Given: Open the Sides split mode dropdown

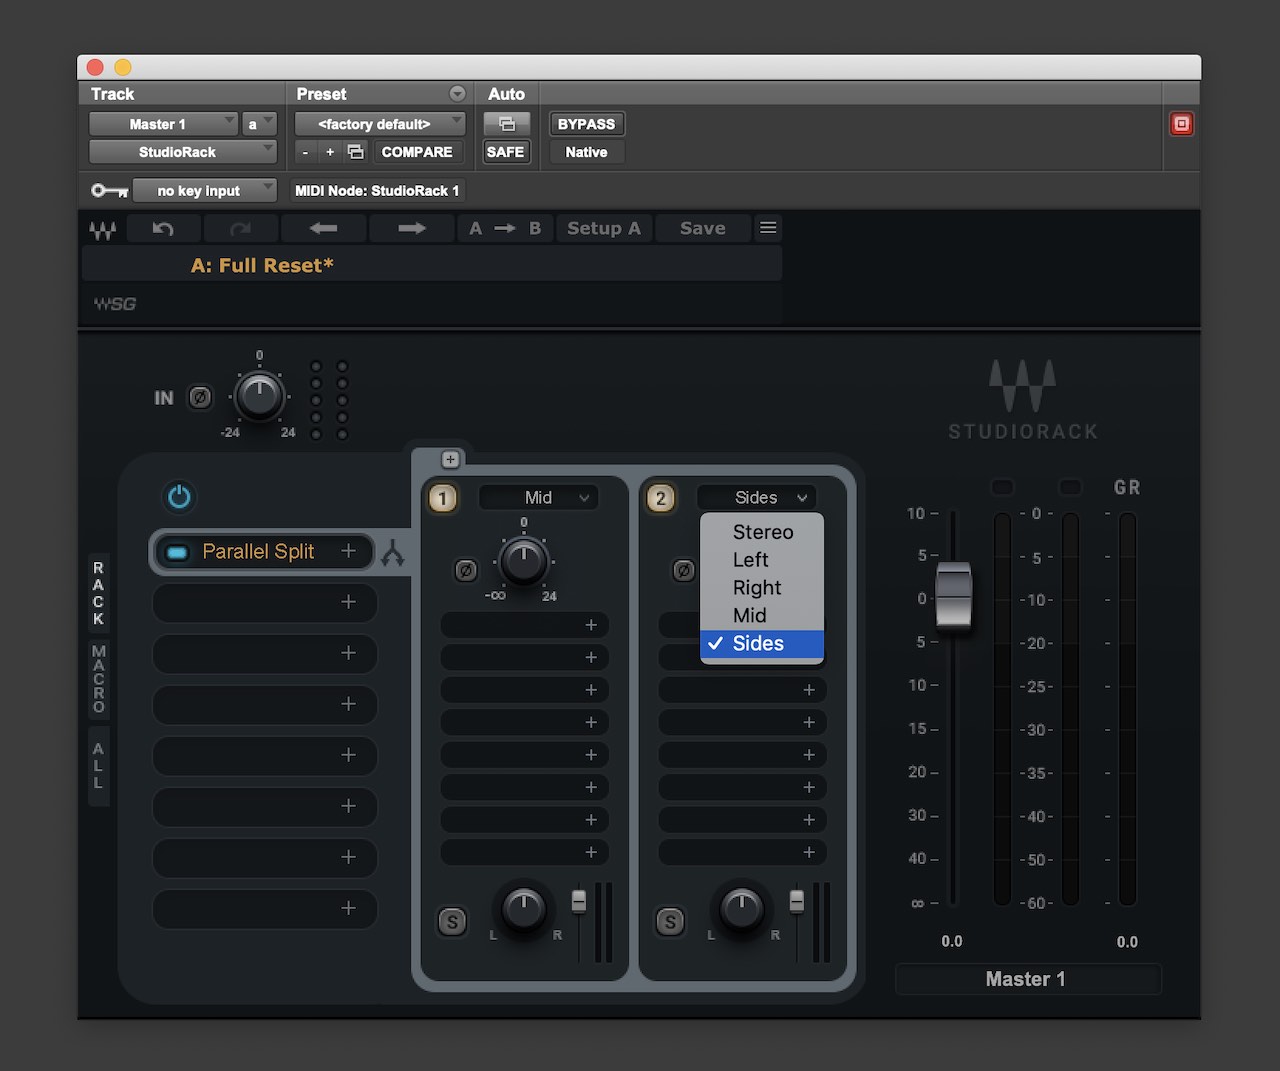Looking at the screenshot, I should (x=756, y=498).
